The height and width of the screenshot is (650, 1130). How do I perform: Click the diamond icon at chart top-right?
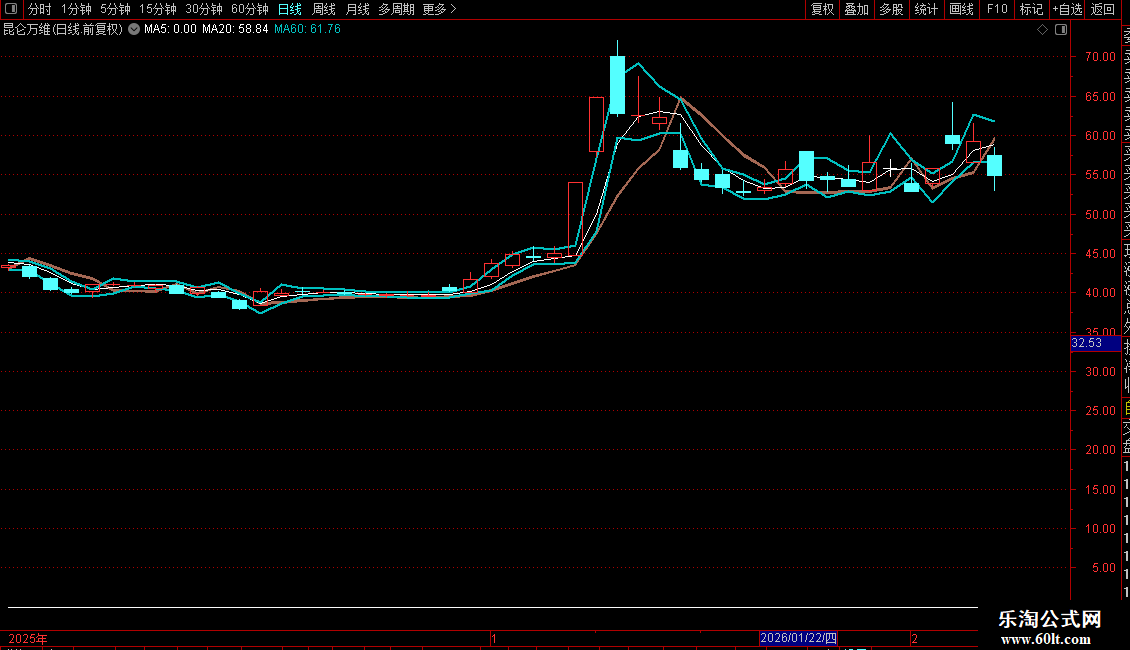[x=1042, y=30]
